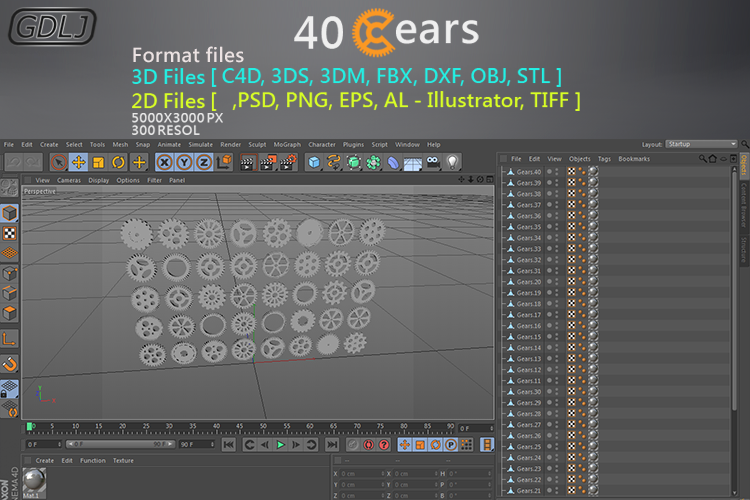Switch to Polygons mode cube icon
750x500 pixels.
[x=10, y=313]
